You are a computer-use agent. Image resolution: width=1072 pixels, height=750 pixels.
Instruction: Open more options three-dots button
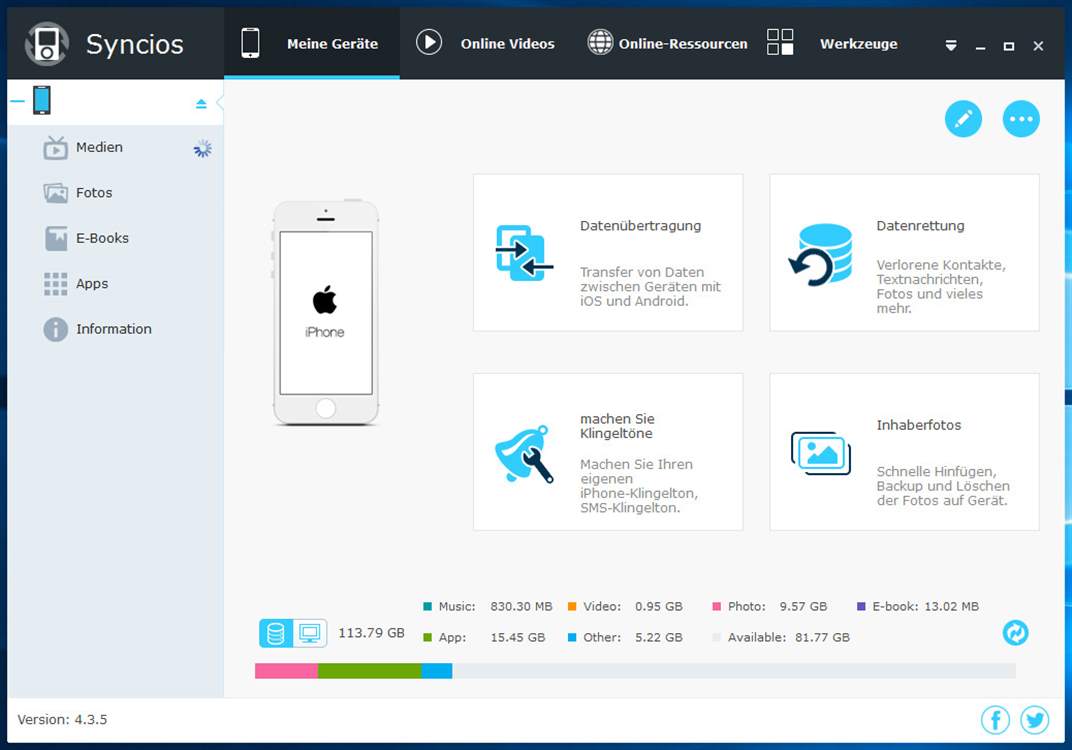coord(1021,119)
